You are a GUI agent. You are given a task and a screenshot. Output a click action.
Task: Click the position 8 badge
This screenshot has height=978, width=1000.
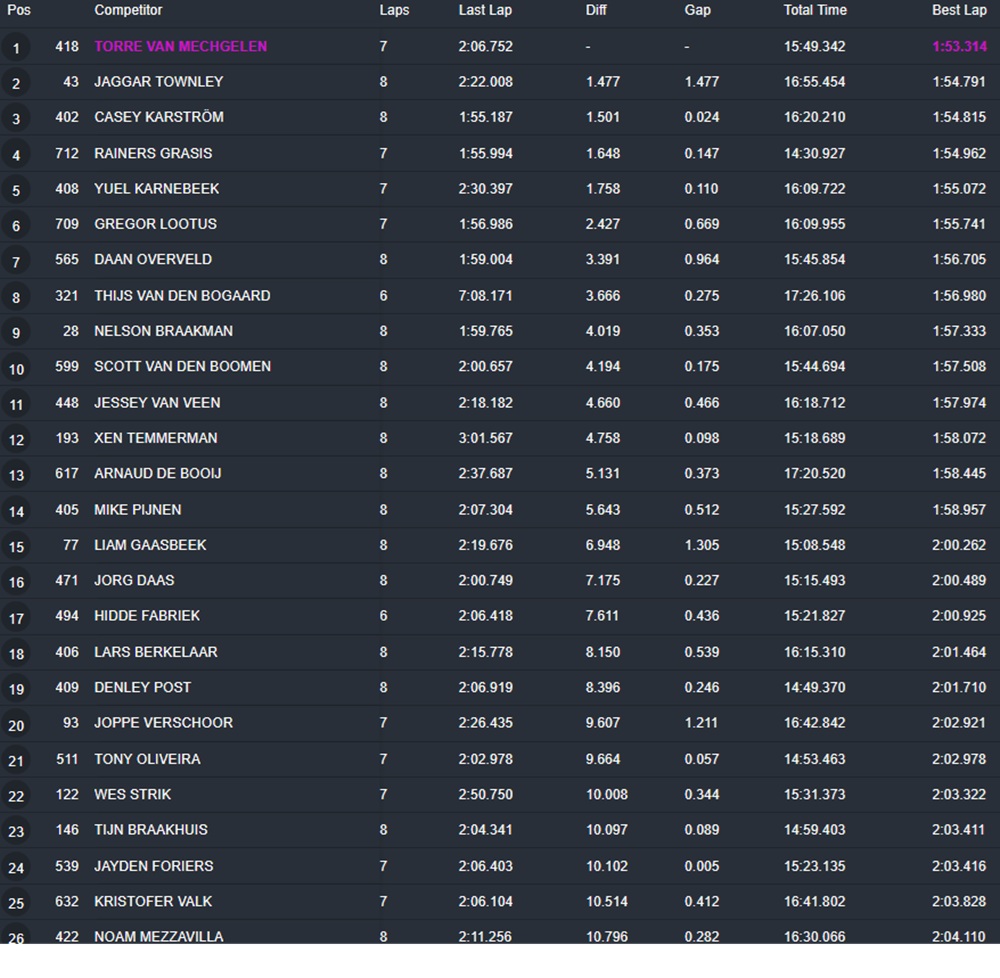pyautogui.click(x=16, y=298)
